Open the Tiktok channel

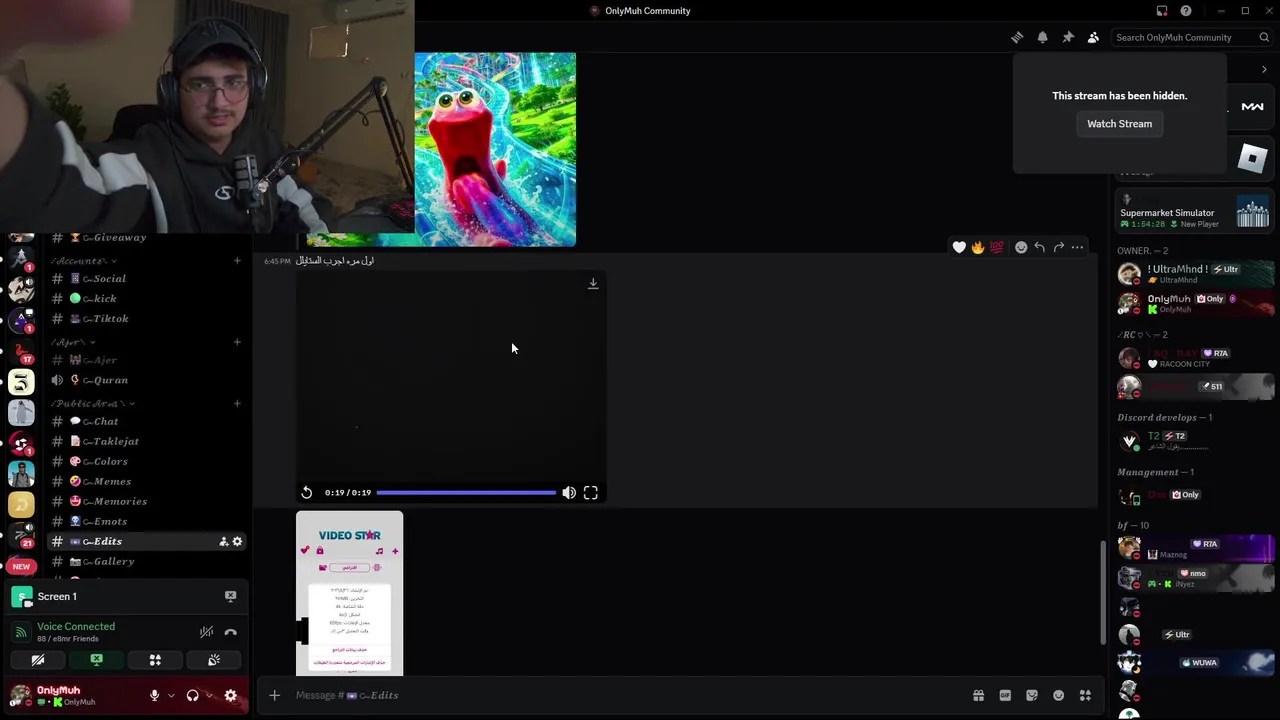tap(148, 318)
